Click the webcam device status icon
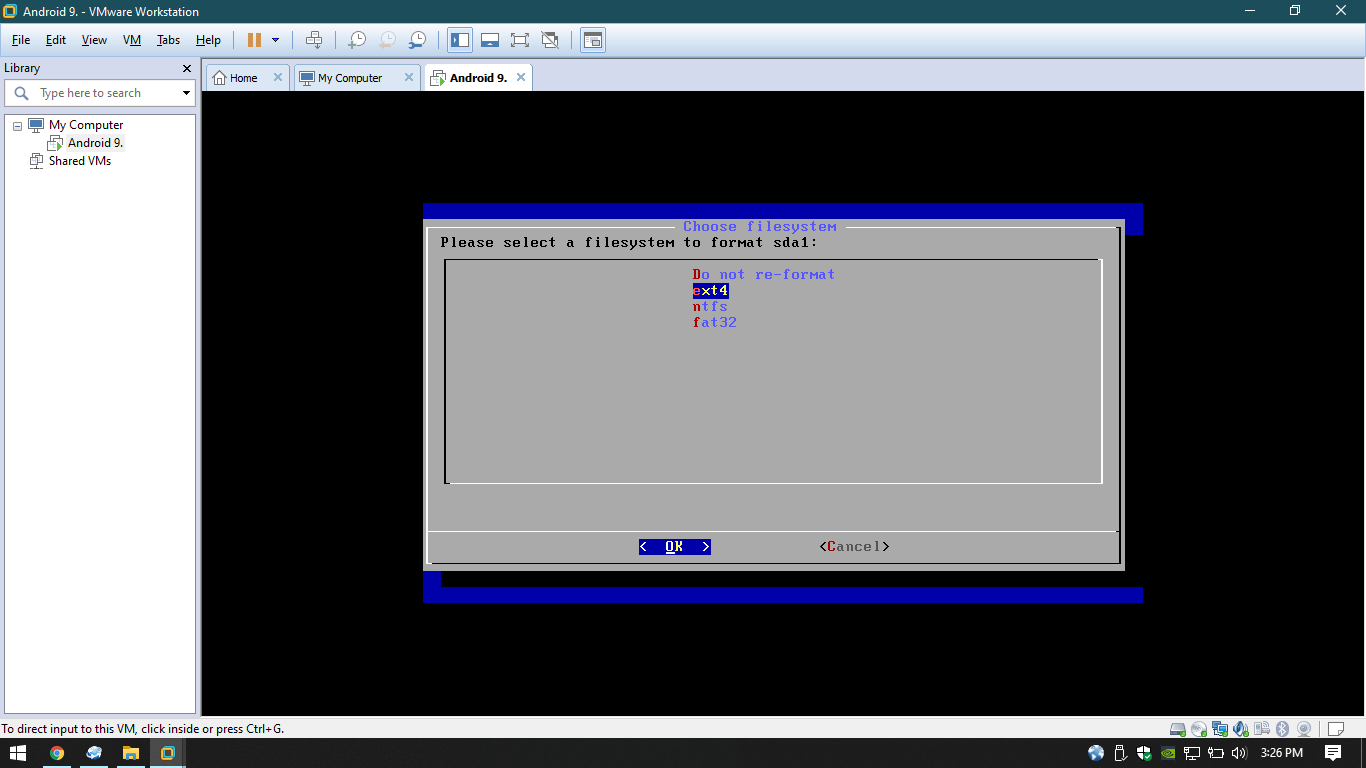This screenshot has width=1366, height=768. point(1304,729)
